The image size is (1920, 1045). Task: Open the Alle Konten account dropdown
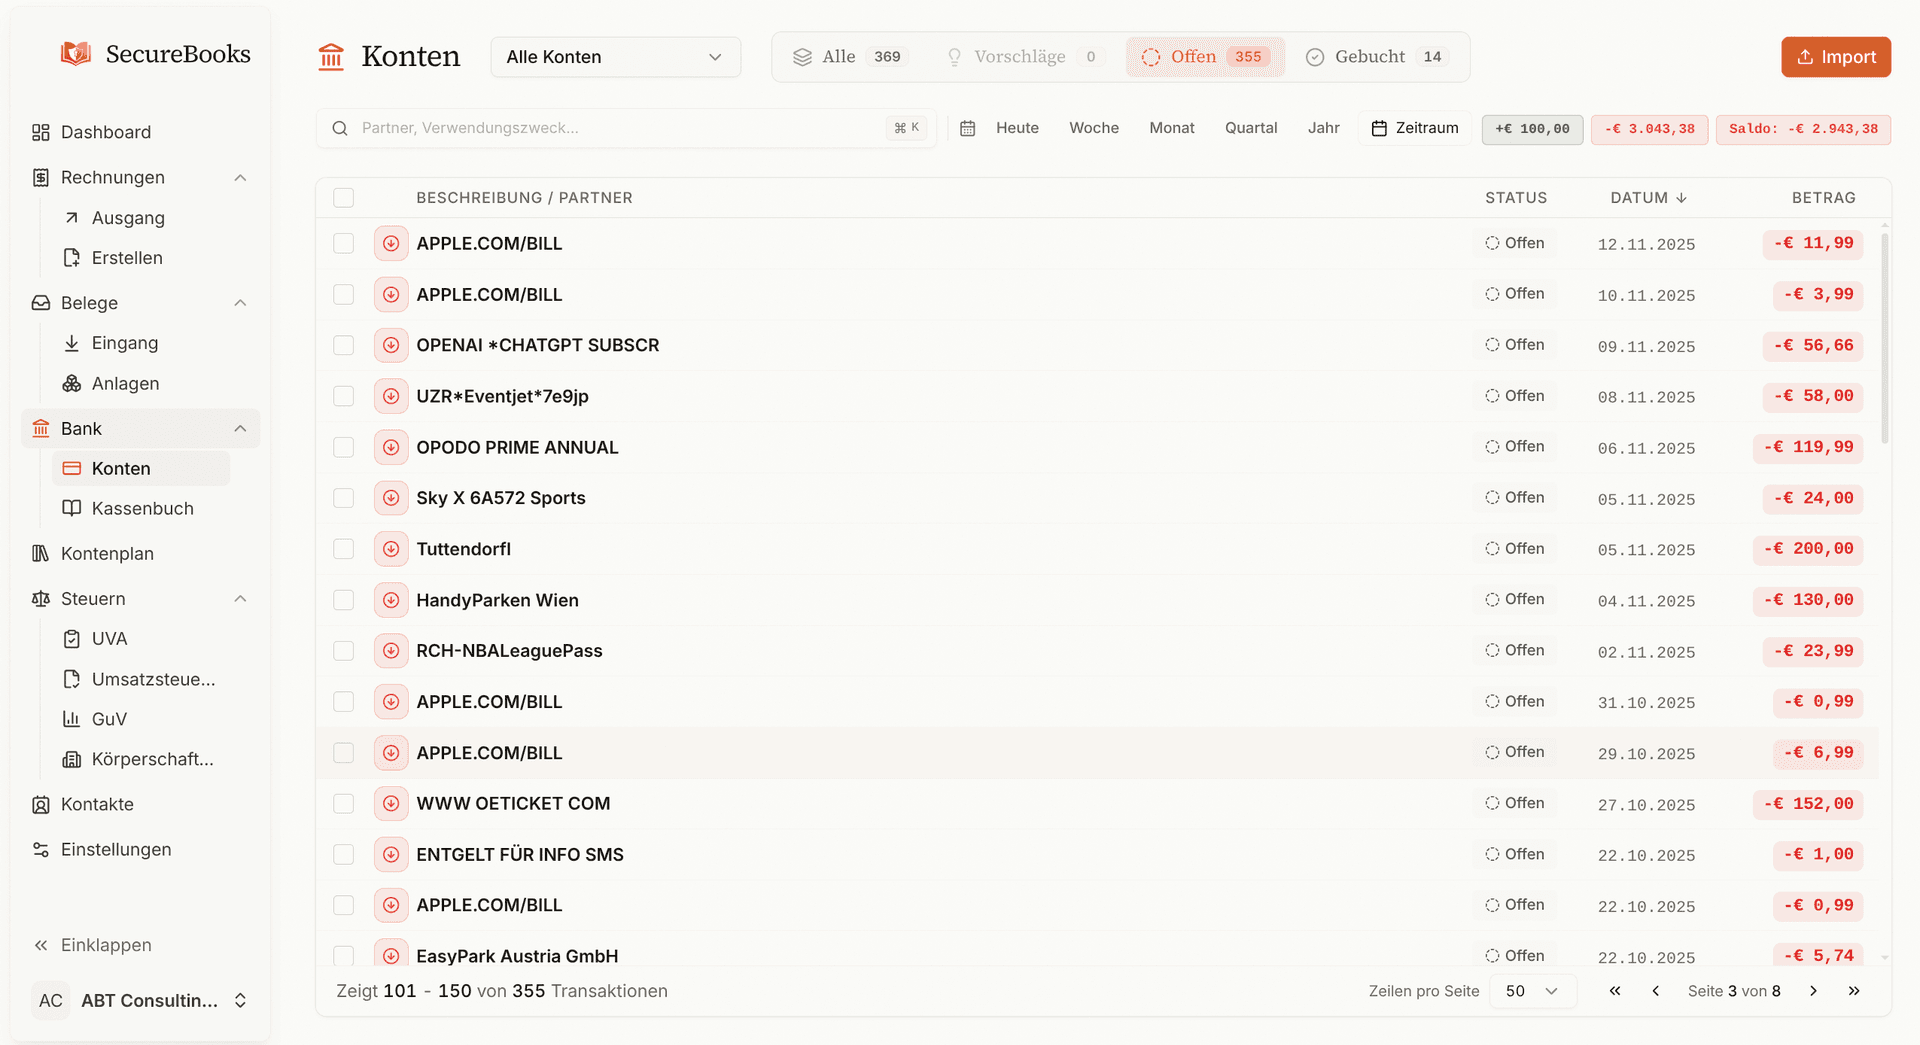click(615, 57)
